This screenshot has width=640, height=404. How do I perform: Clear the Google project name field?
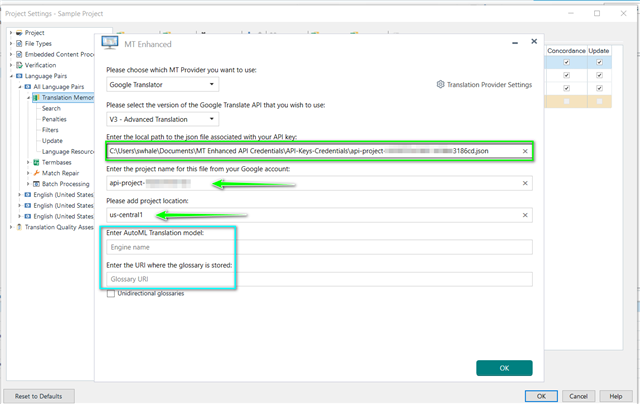pos(525,183)
